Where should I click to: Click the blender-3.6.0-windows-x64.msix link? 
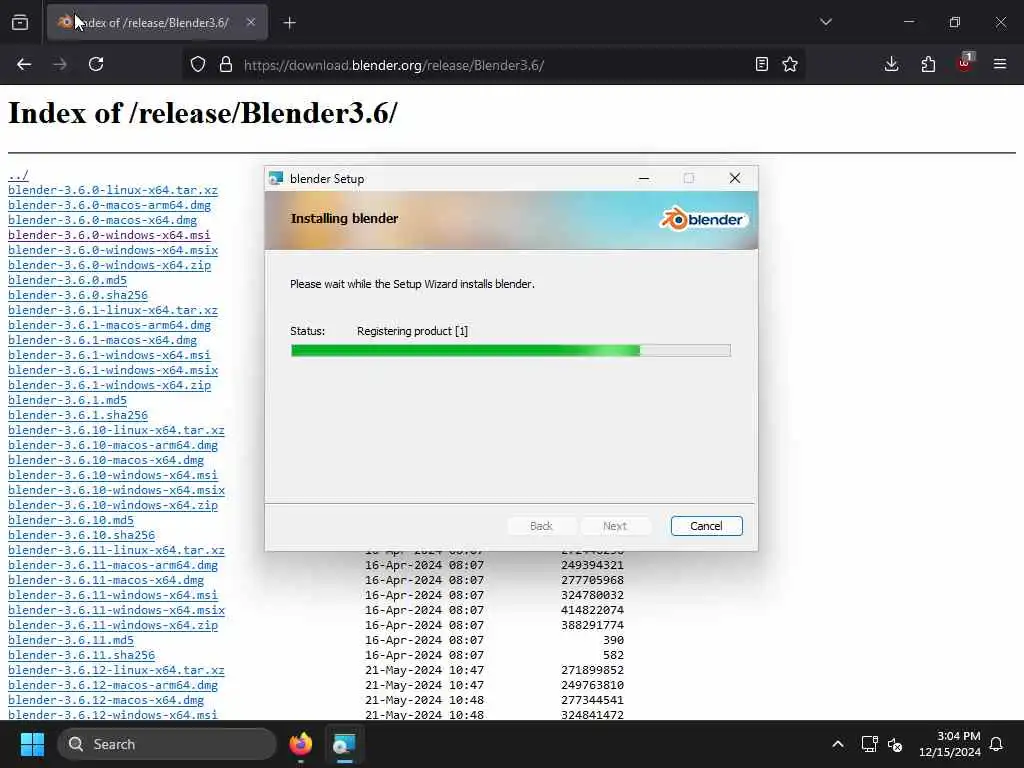click(113, 250)
